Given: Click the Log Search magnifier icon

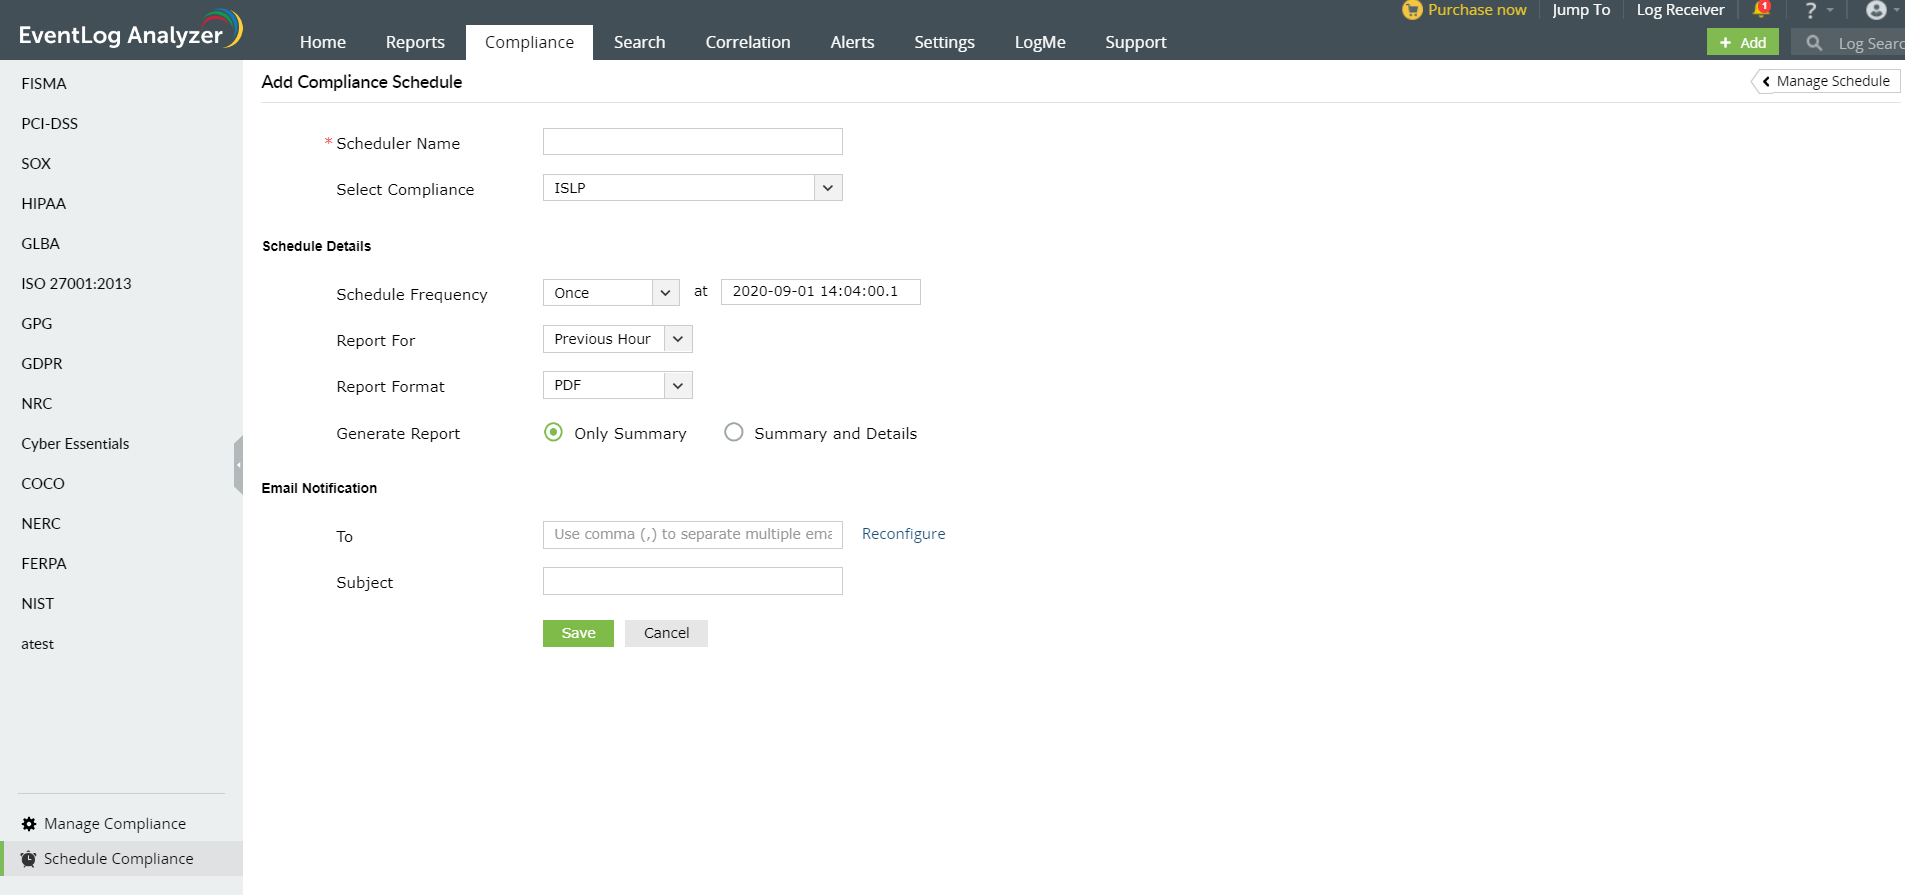Looking at the screenshot, I should coord(1814,43).
